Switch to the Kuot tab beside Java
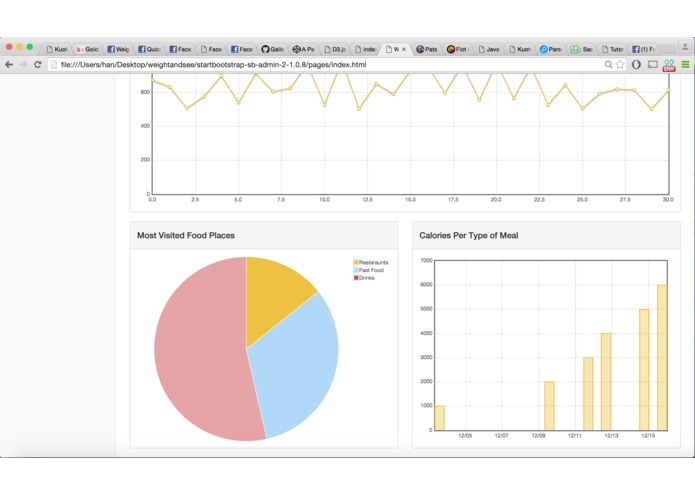 click(520, 49)
